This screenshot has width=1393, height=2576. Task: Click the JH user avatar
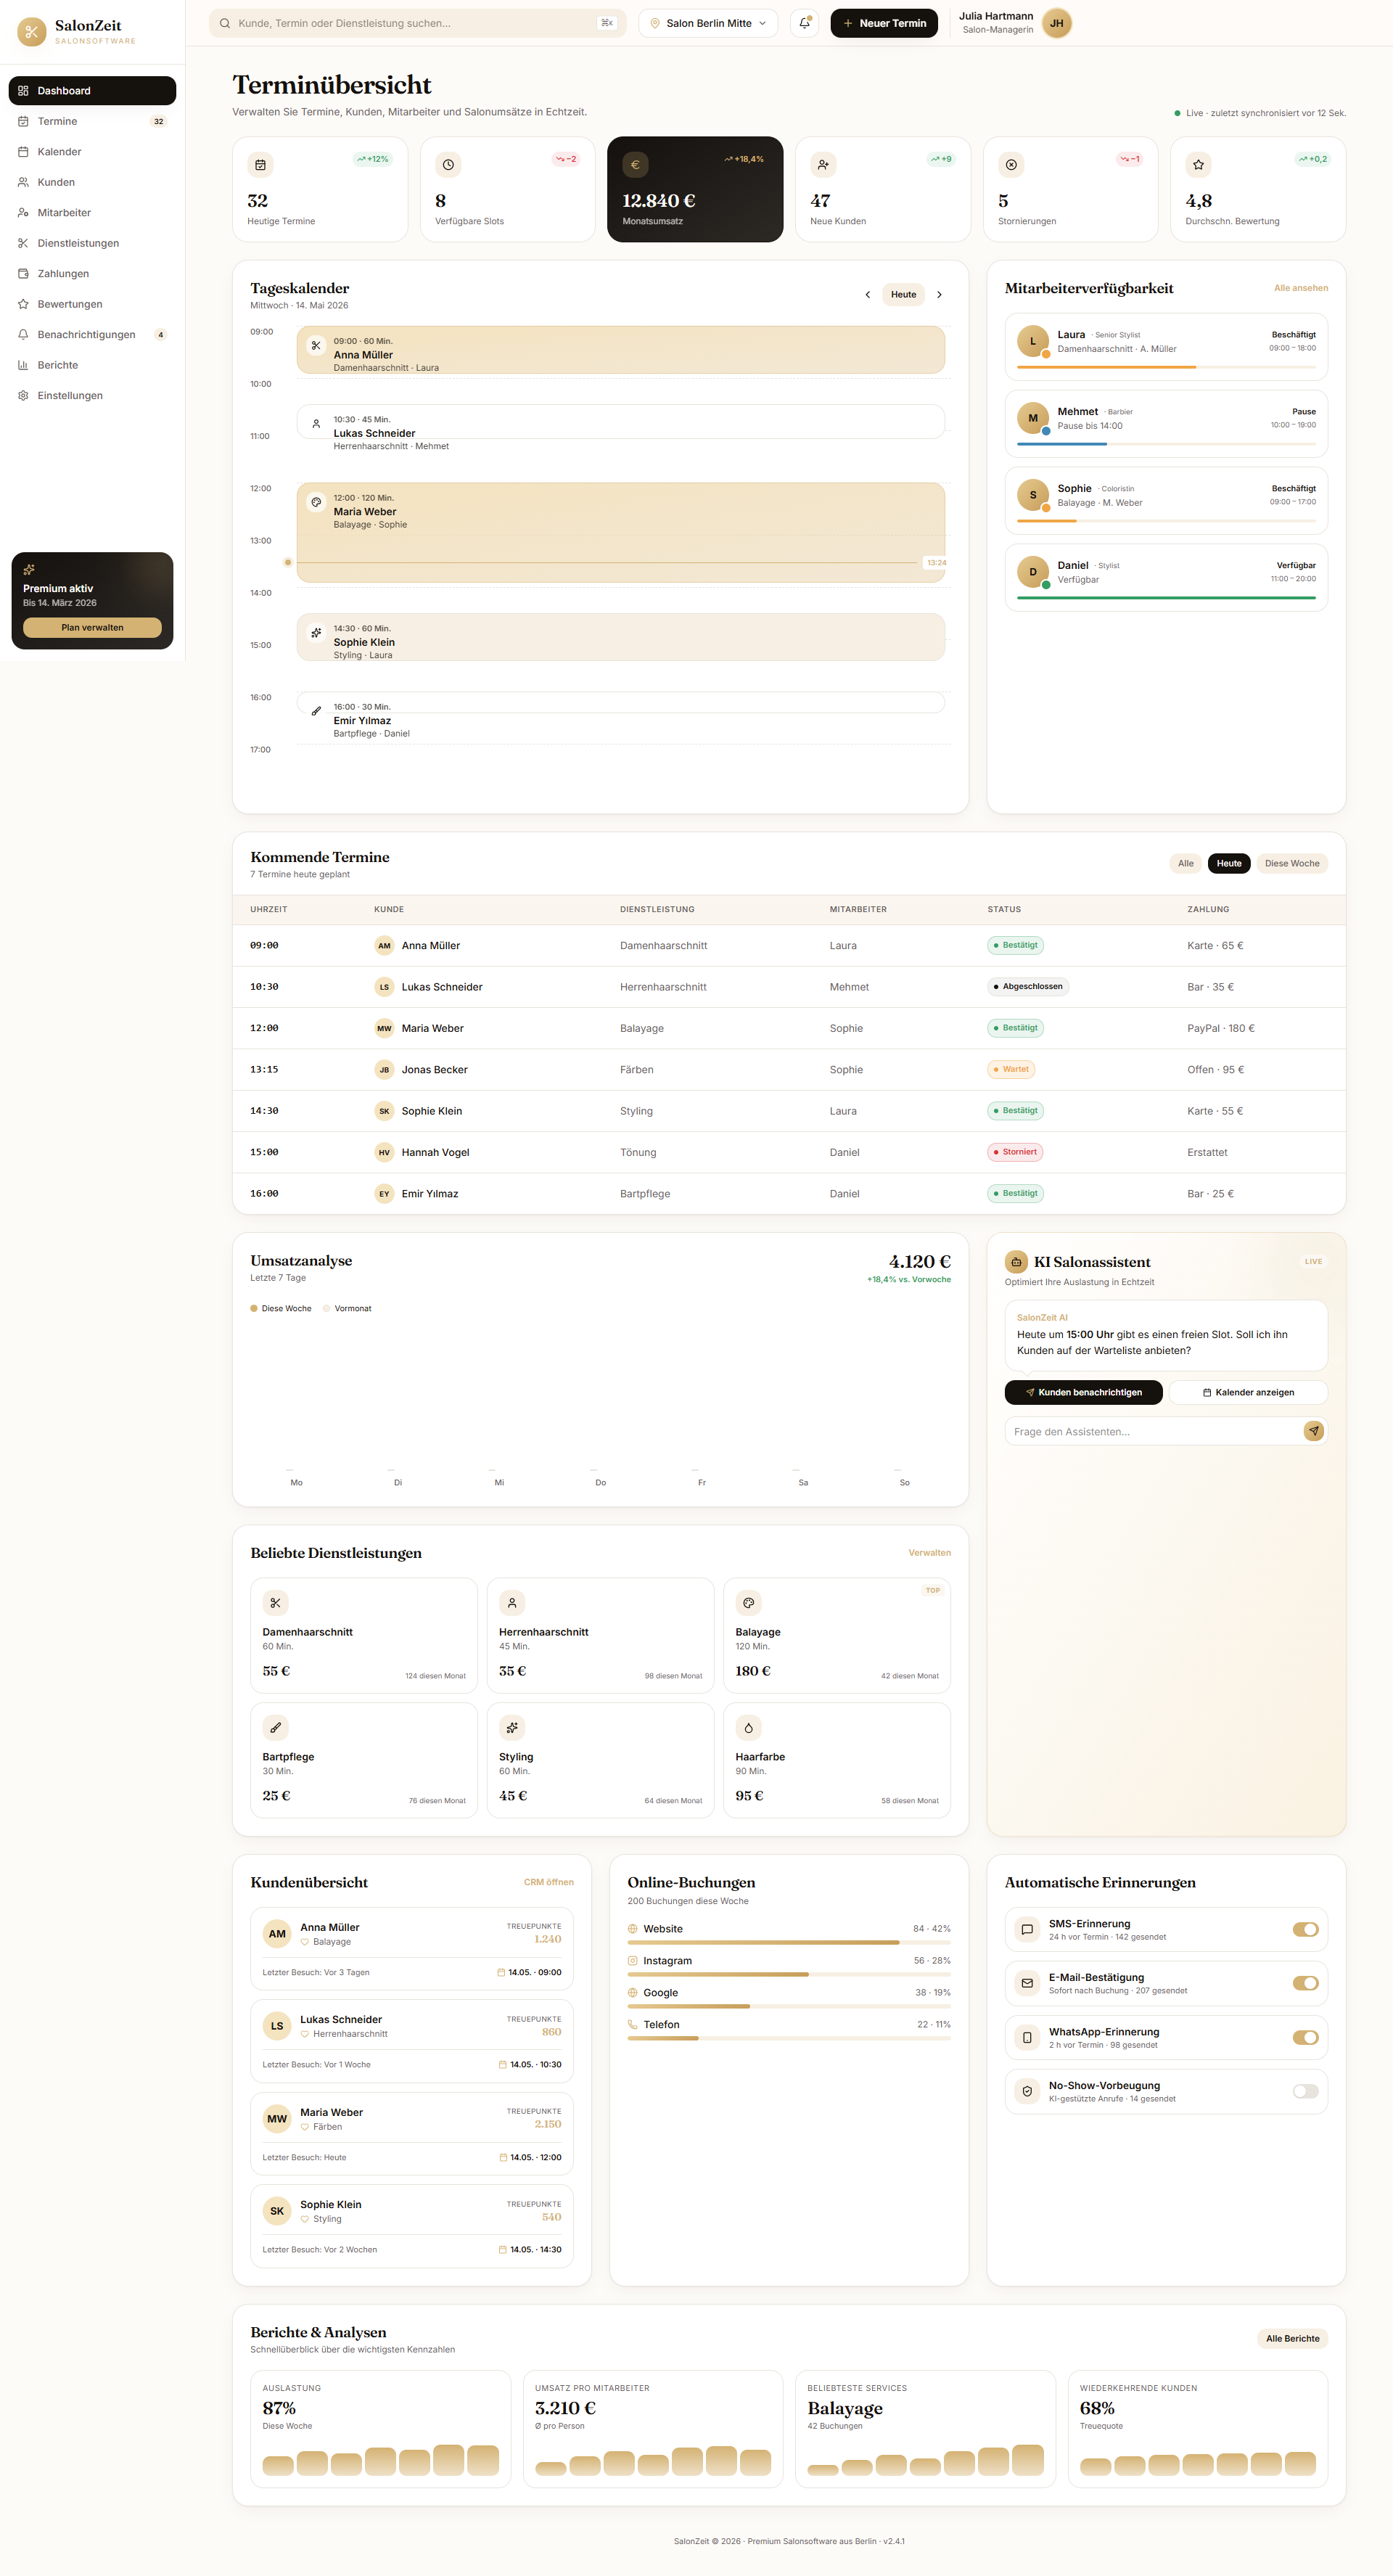pos(1056,23)
